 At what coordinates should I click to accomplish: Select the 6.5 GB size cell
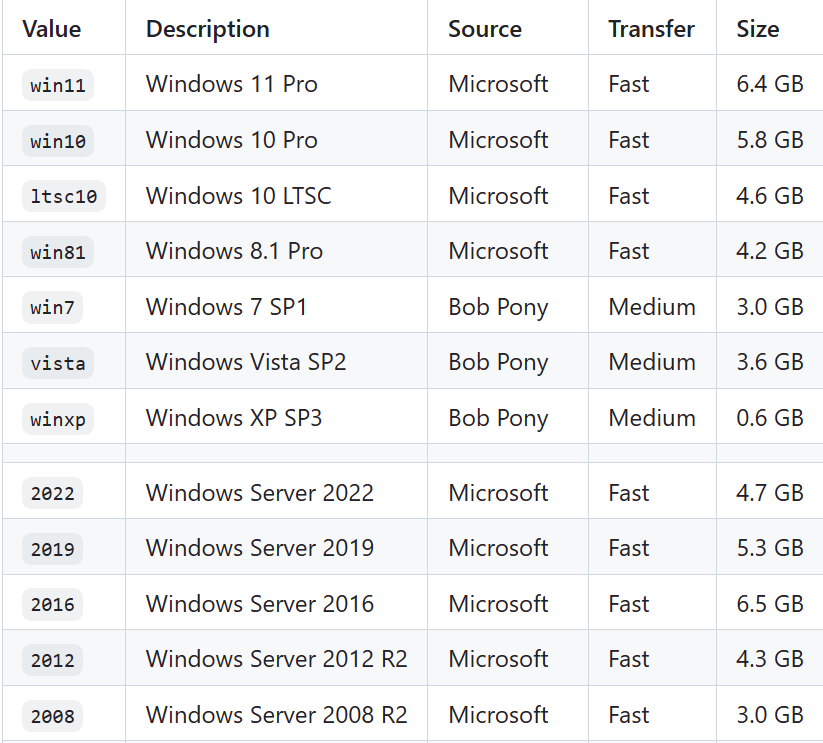coord(769,602)
